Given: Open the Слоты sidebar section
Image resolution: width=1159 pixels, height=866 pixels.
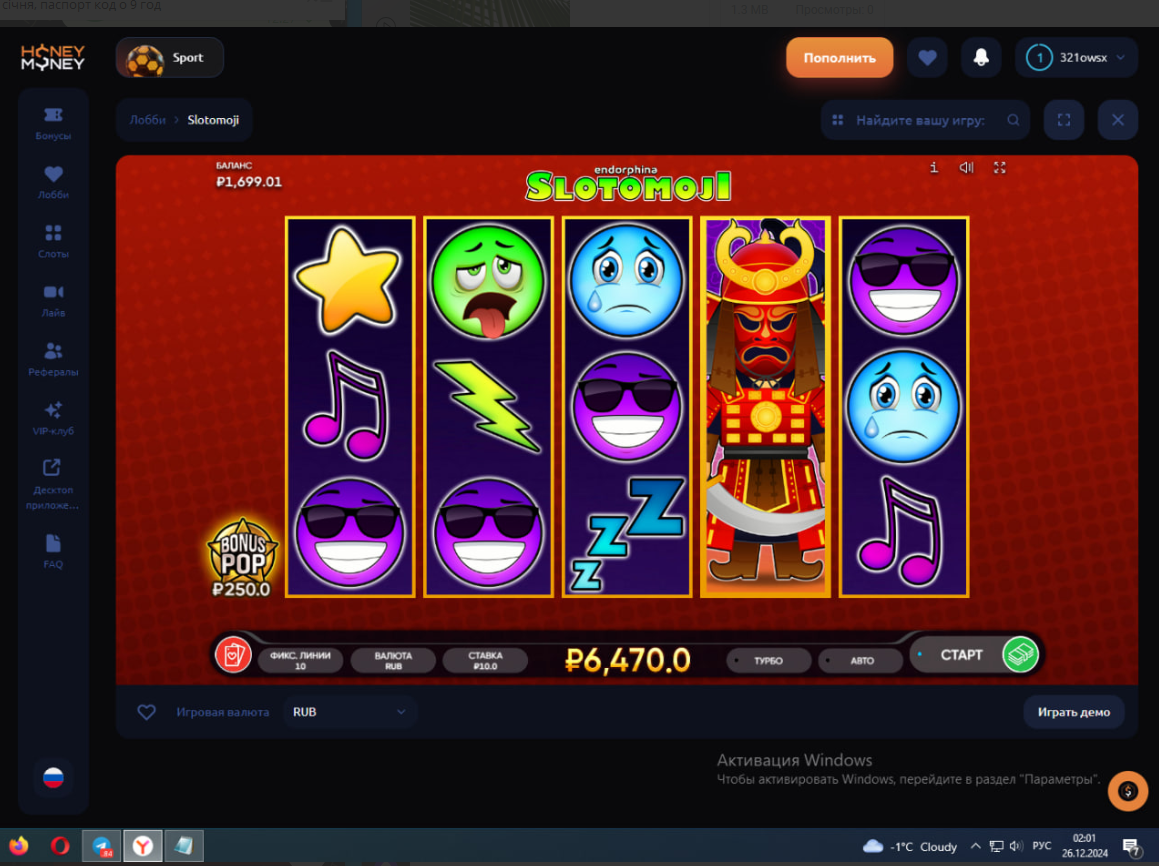Looking at the screenshot, I should coord(53,242).
